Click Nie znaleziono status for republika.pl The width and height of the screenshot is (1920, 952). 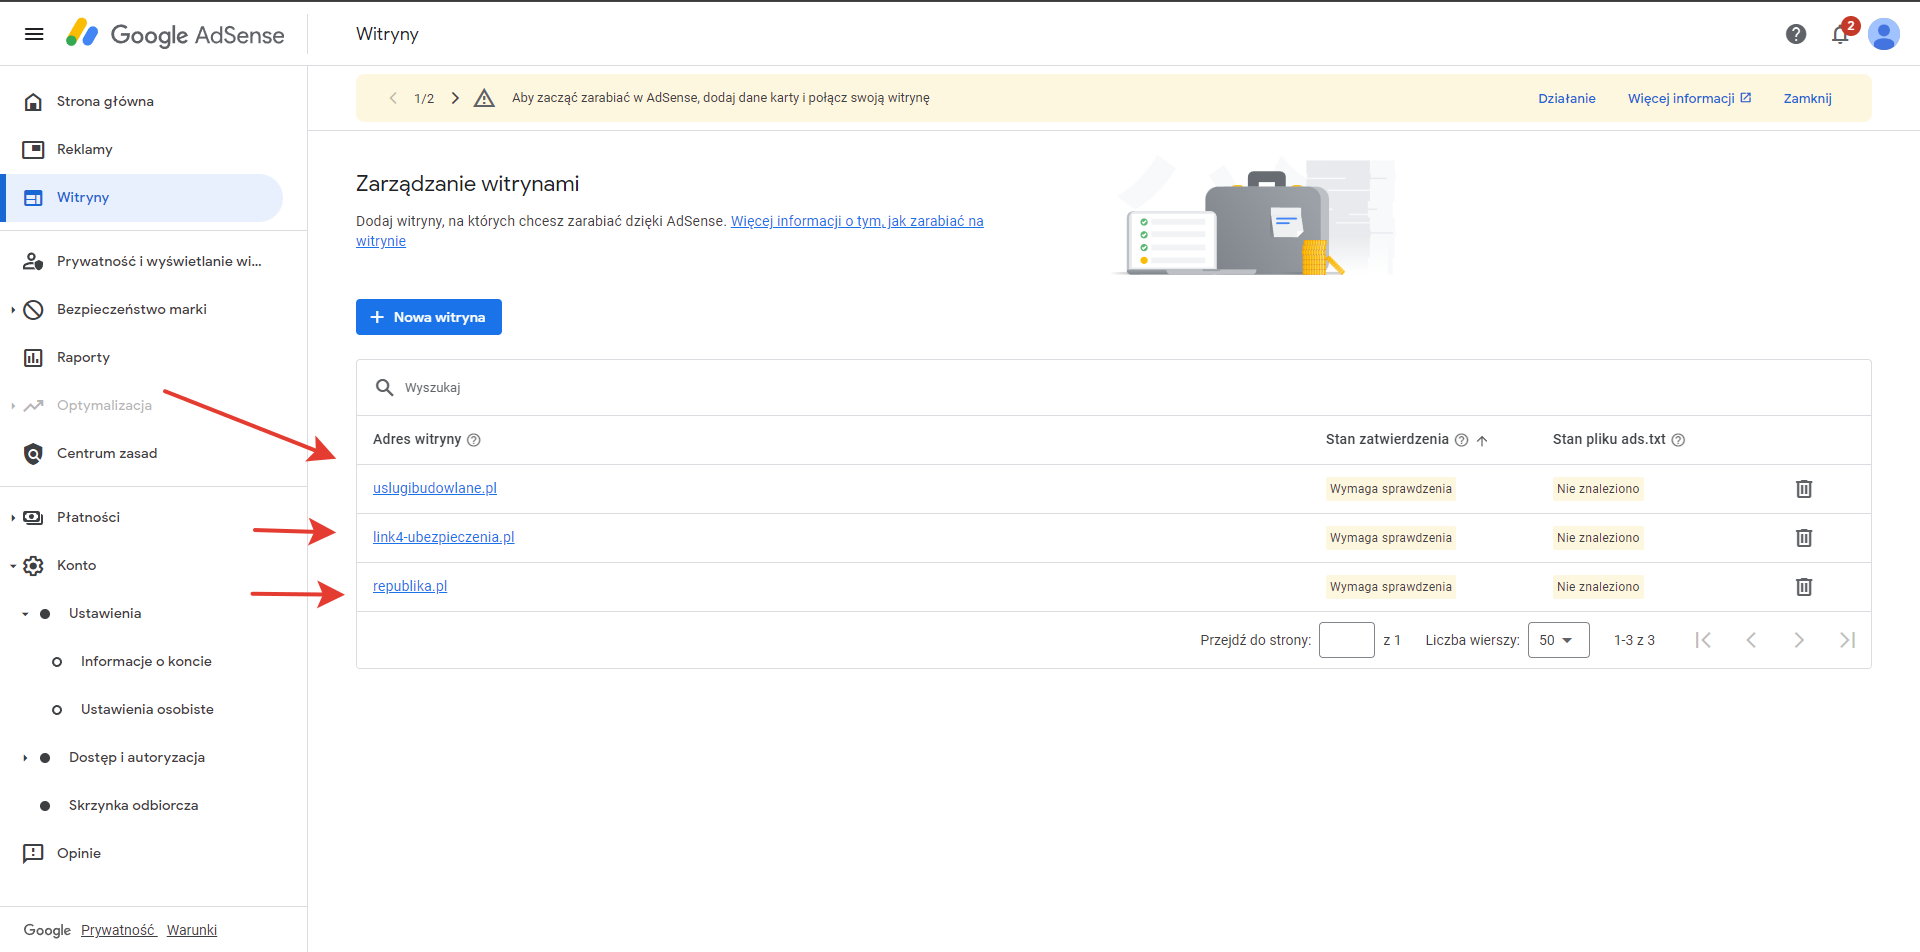coord(1598,587)
